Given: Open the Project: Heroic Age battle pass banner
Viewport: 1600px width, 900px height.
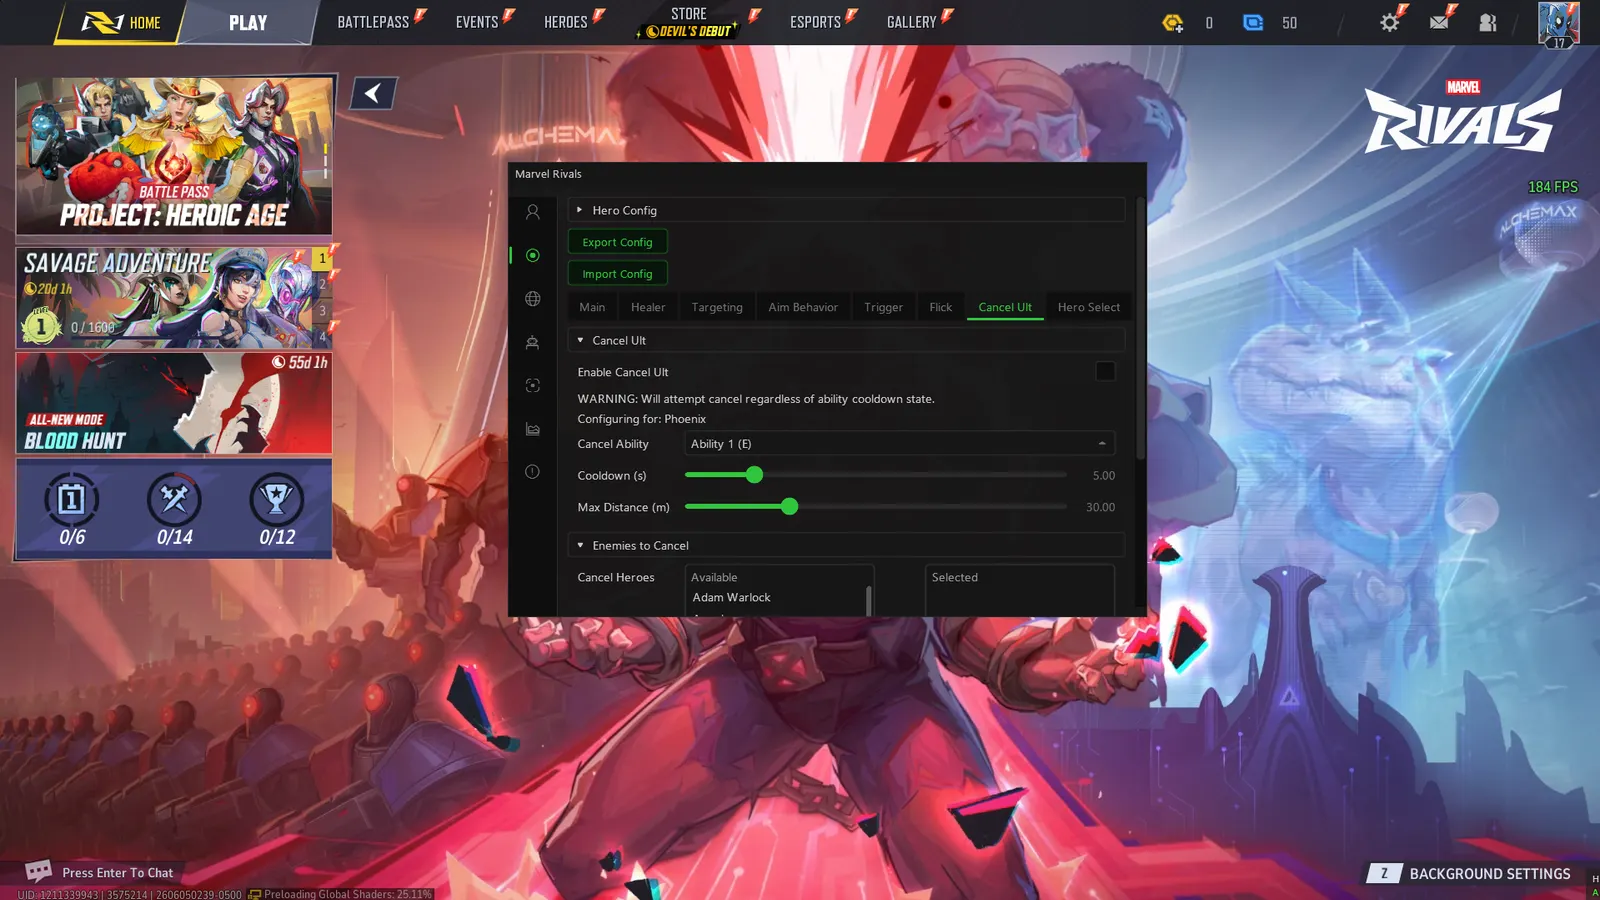Looking at the screenshot, I should pyautogui.click(x=174, y=156).
